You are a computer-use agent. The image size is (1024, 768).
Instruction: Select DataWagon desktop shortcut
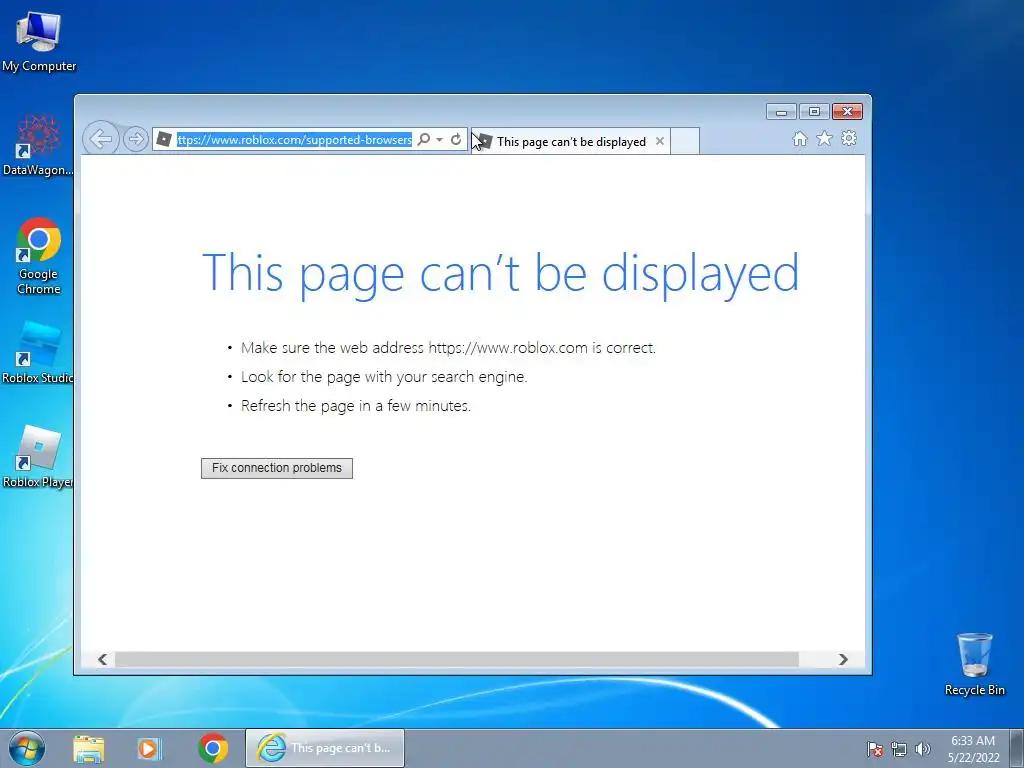pos(38,145)
